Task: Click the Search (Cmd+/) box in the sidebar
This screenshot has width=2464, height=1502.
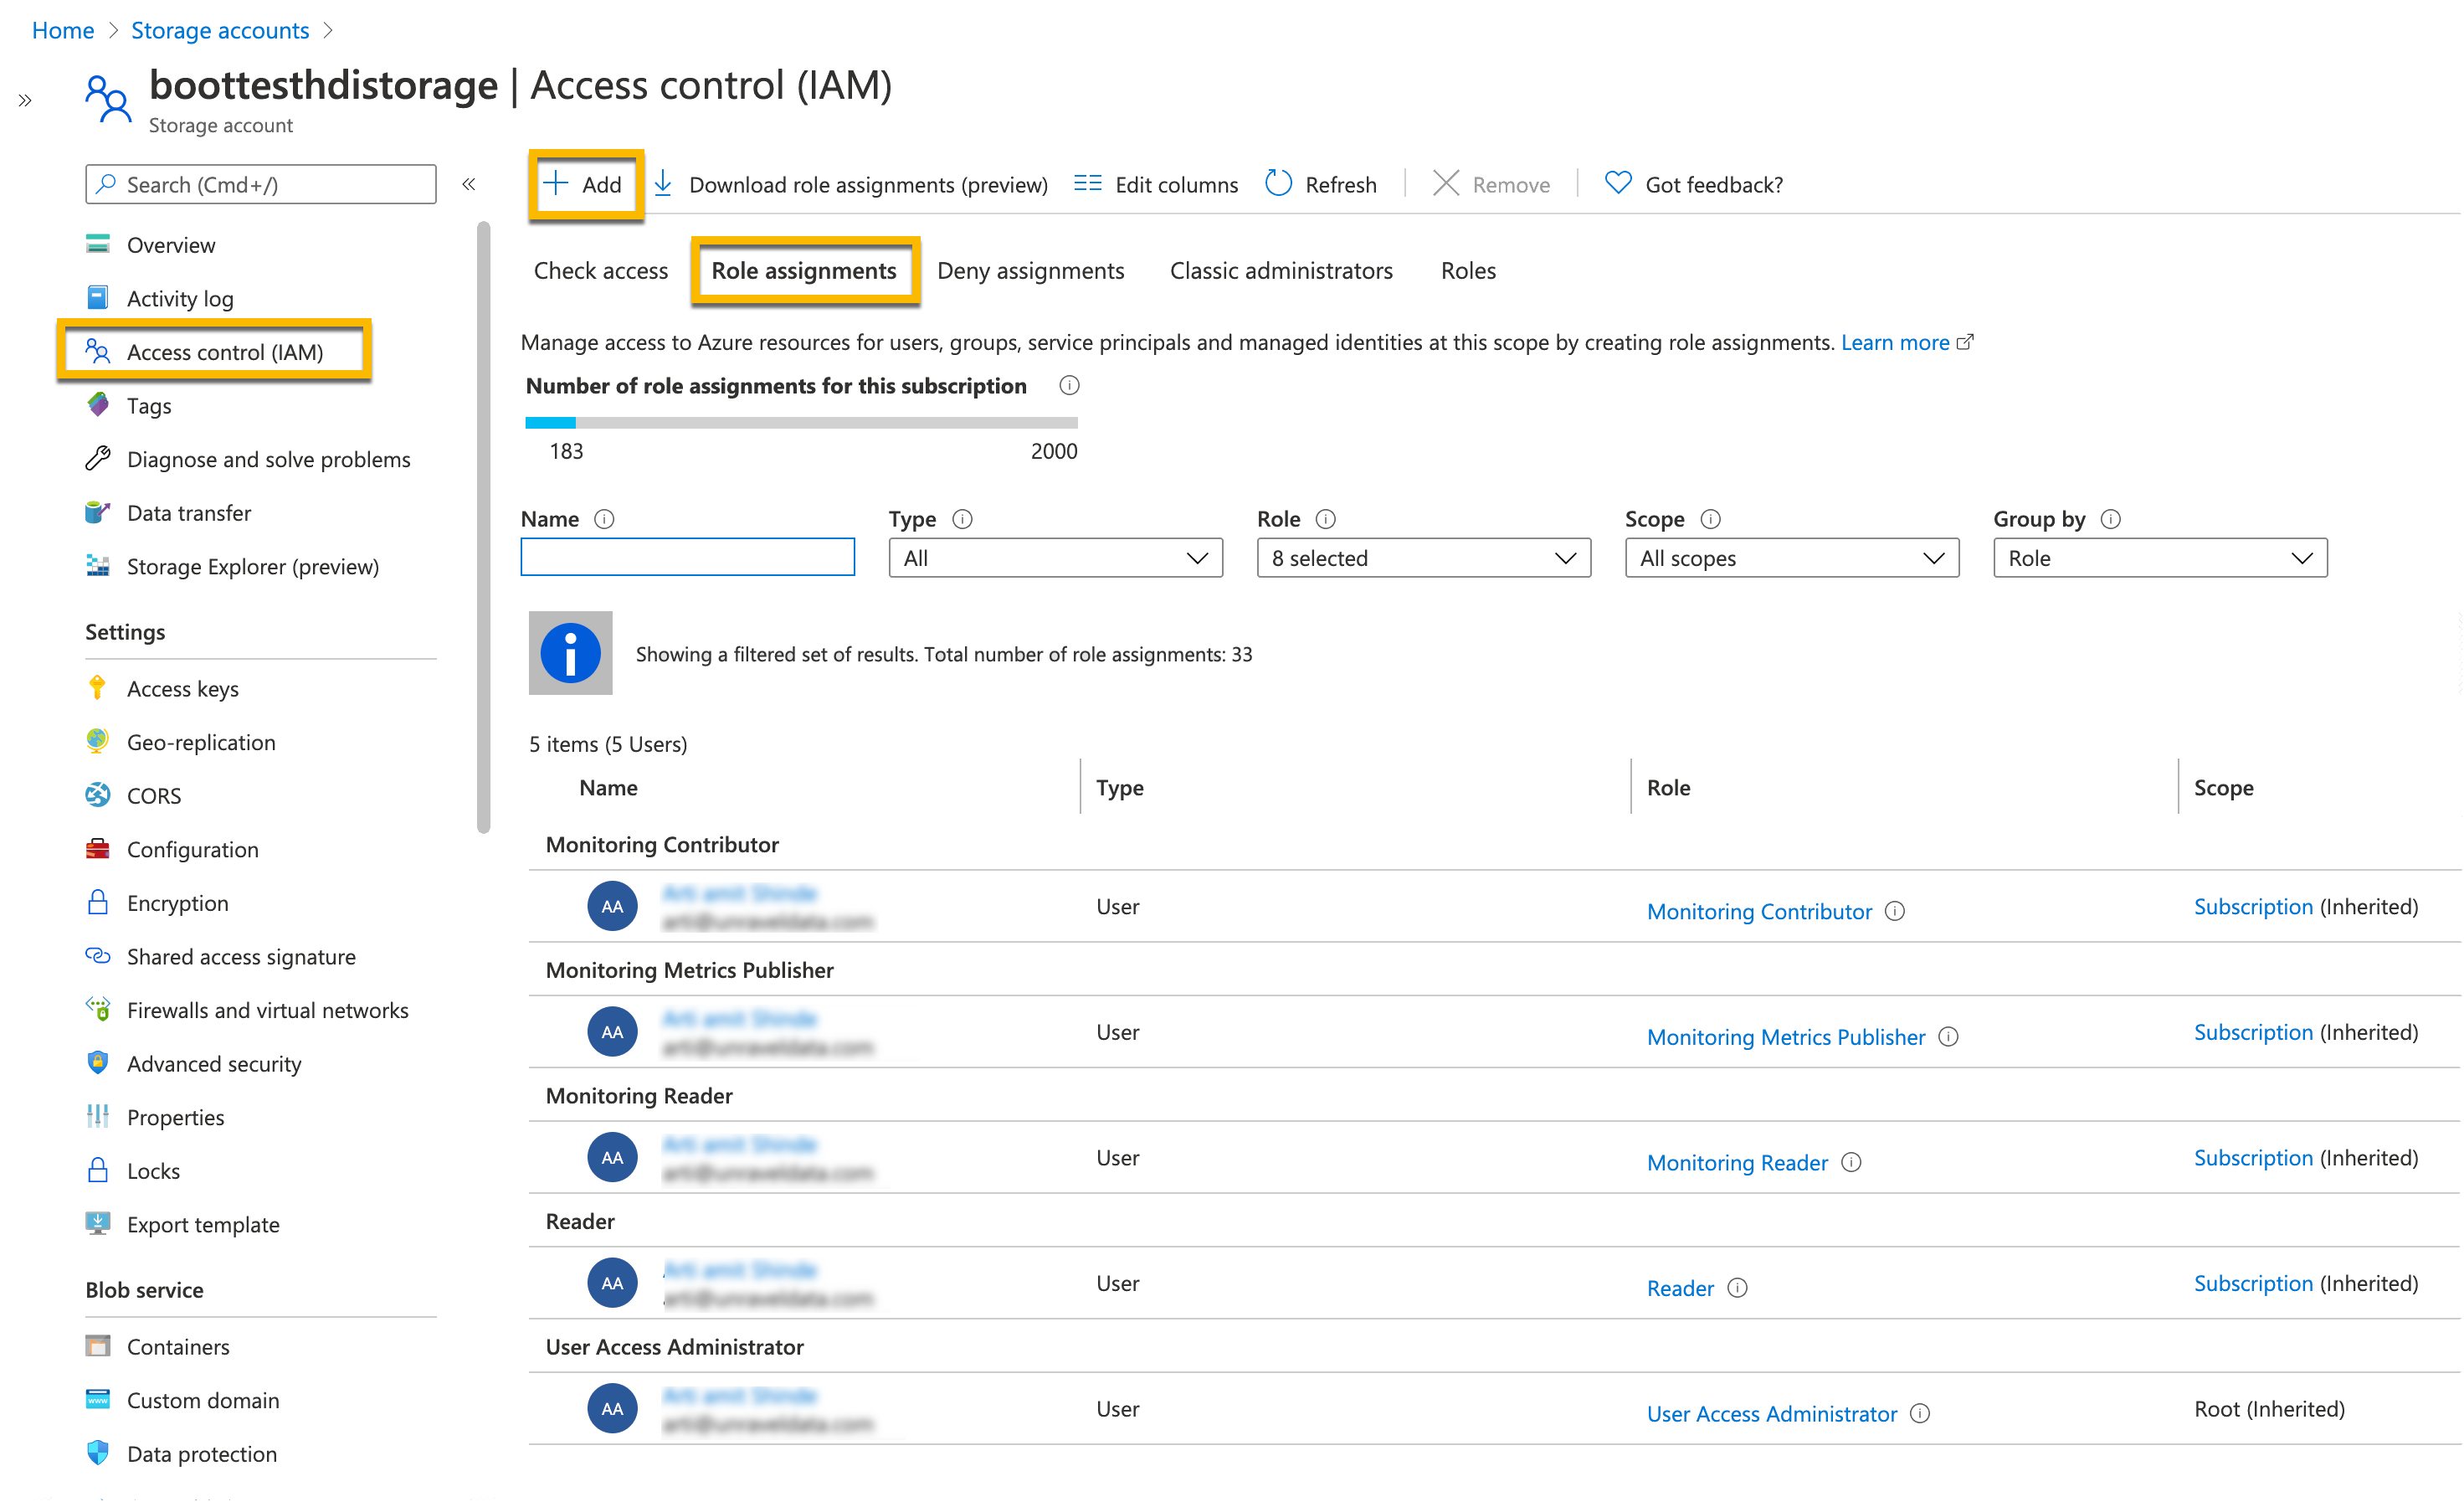Action: (261, 184)
